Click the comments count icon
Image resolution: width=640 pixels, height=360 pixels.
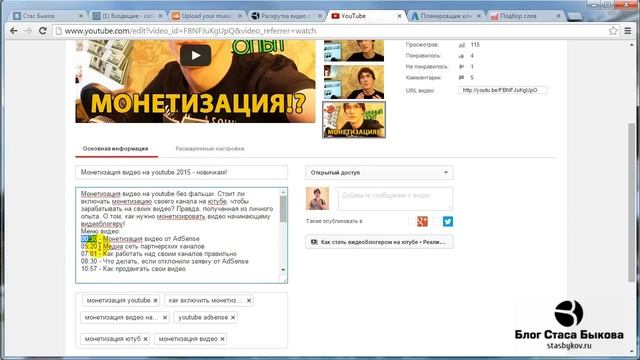(x=462, y=78)
